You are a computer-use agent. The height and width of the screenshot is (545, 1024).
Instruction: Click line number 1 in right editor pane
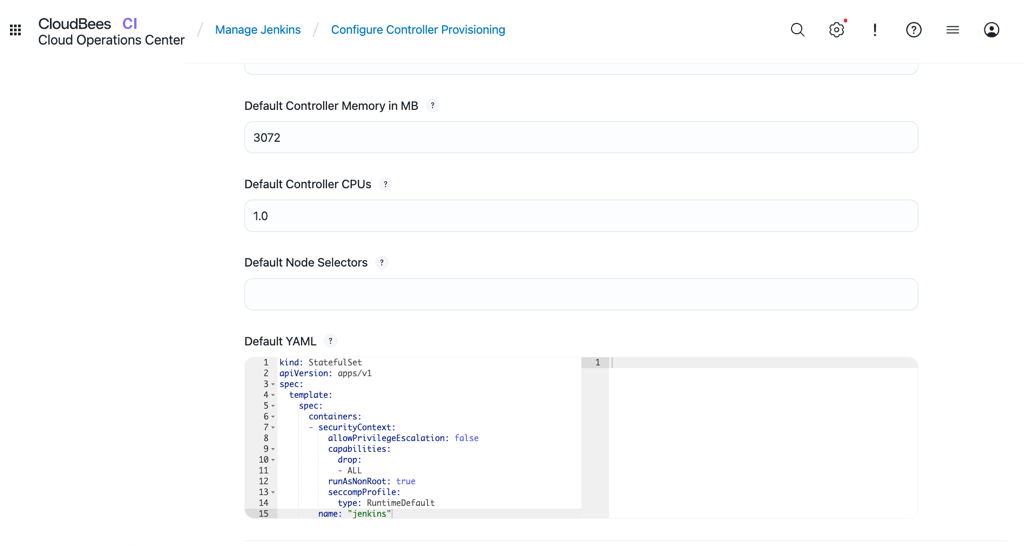(x=597, y=362)
